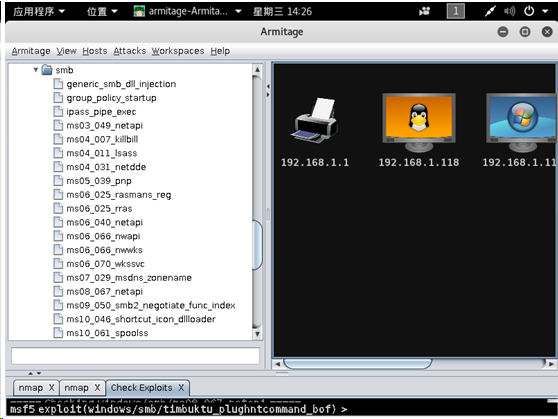
Task: Open the 应用程序 applications dropdown
Action: (39, 11)
